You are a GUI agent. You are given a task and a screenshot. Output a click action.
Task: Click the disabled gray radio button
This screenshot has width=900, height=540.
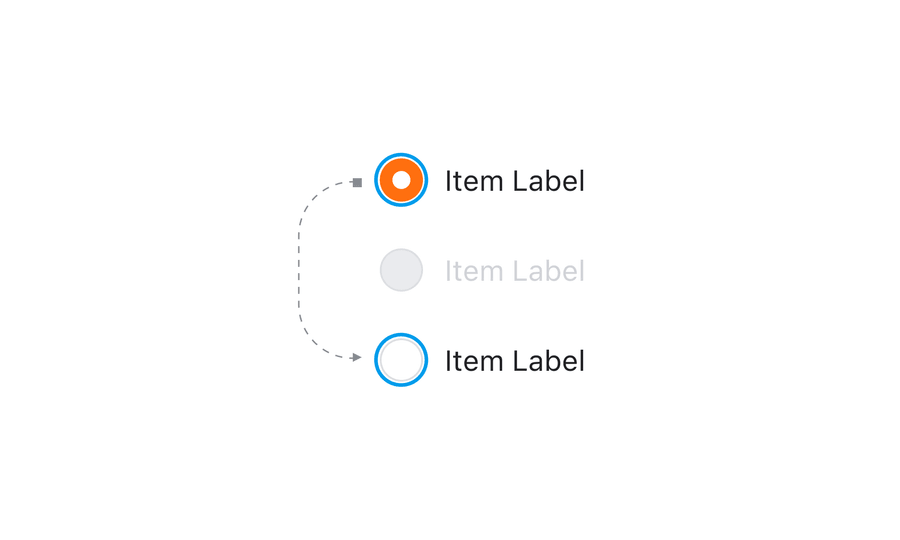[x=401, y=271]
